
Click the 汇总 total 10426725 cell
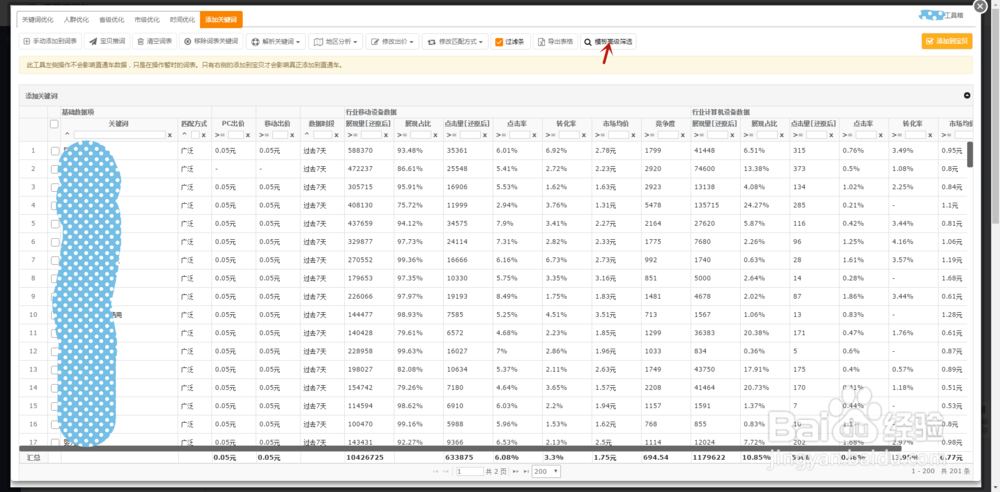click(369, 458)
